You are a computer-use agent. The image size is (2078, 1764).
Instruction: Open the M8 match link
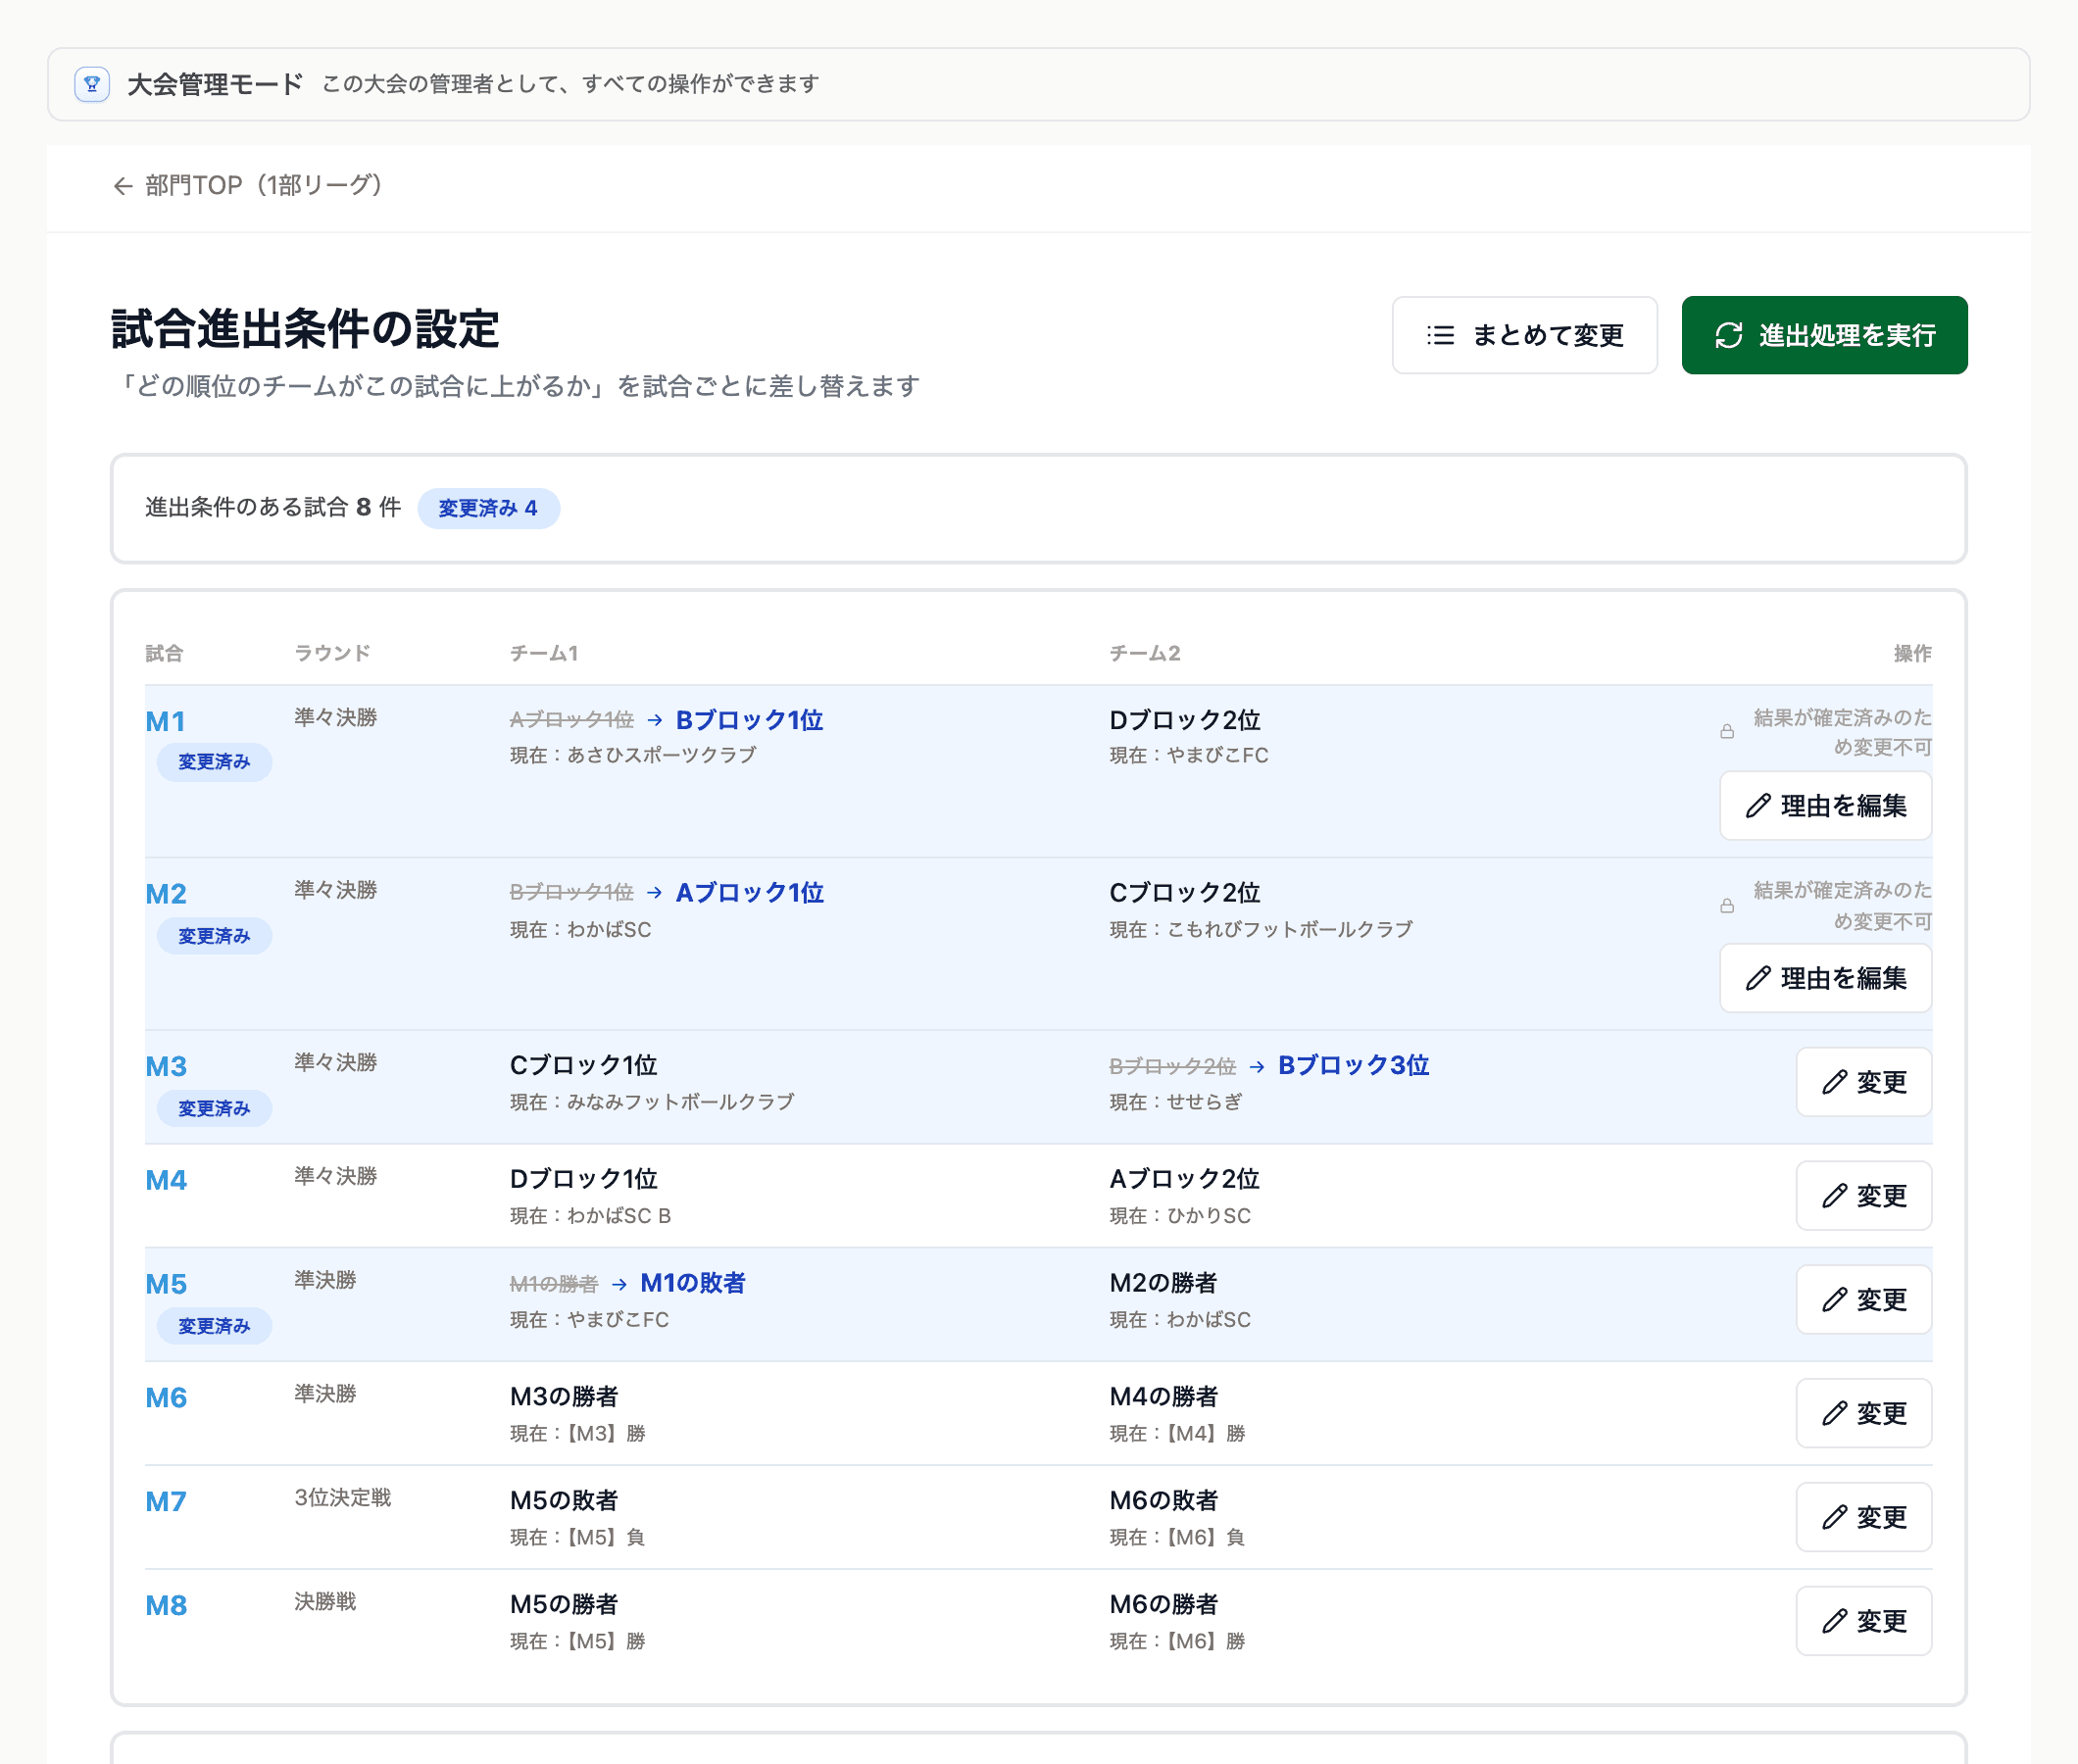pyautogui.click(x=166, y=1606)
